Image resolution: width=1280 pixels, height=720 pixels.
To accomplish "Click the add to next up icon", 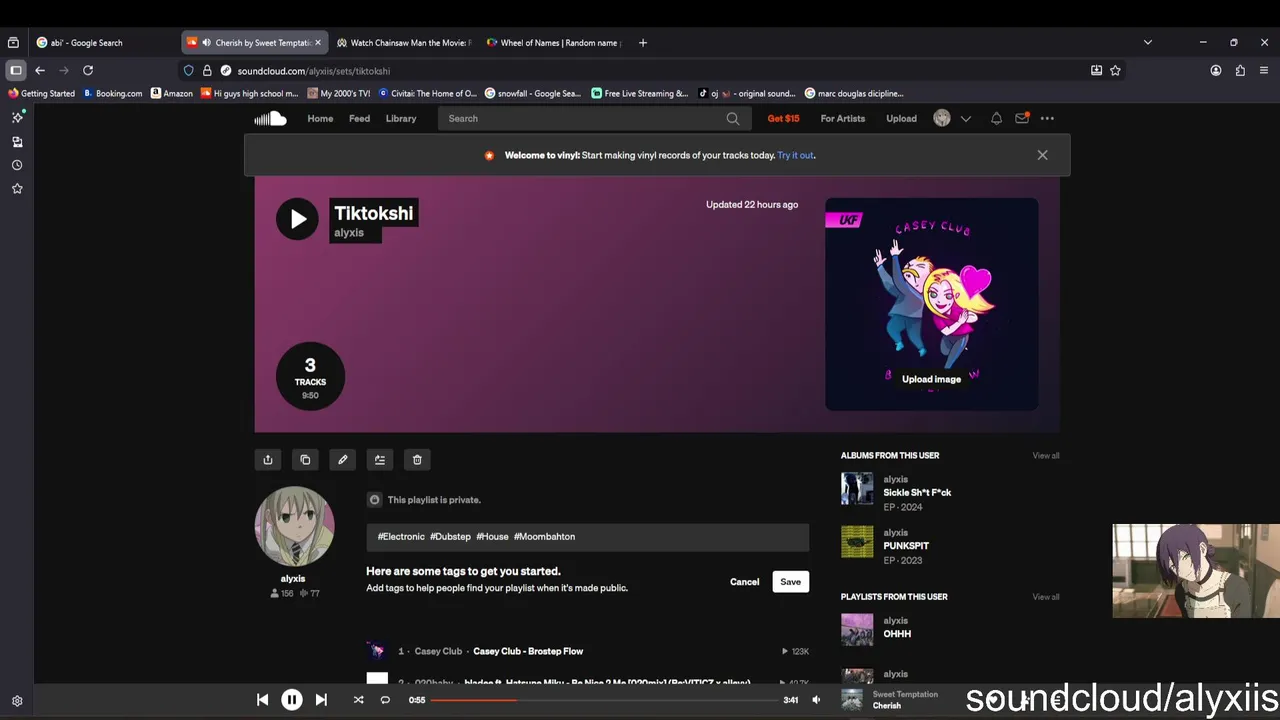I will click(x=380, y=460).
